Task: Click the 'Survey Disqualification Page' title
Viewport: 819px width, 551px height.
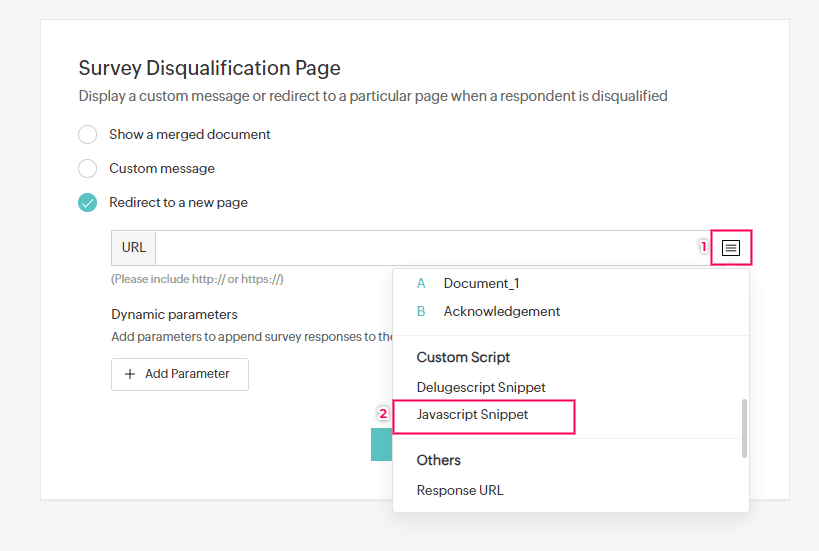Action: [210, 68]
